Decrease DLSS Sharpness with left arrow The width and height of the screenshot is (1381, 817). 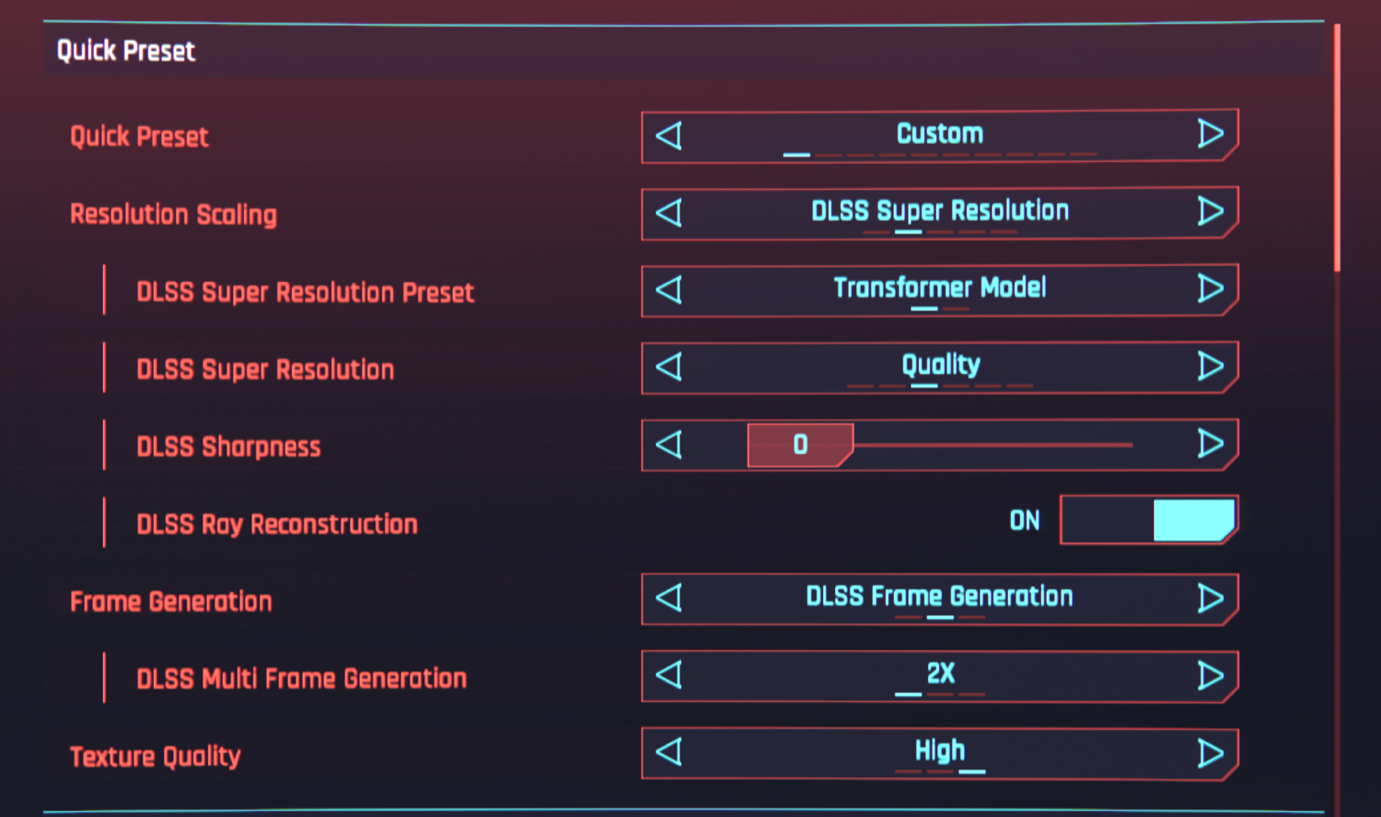pos(668,444)
